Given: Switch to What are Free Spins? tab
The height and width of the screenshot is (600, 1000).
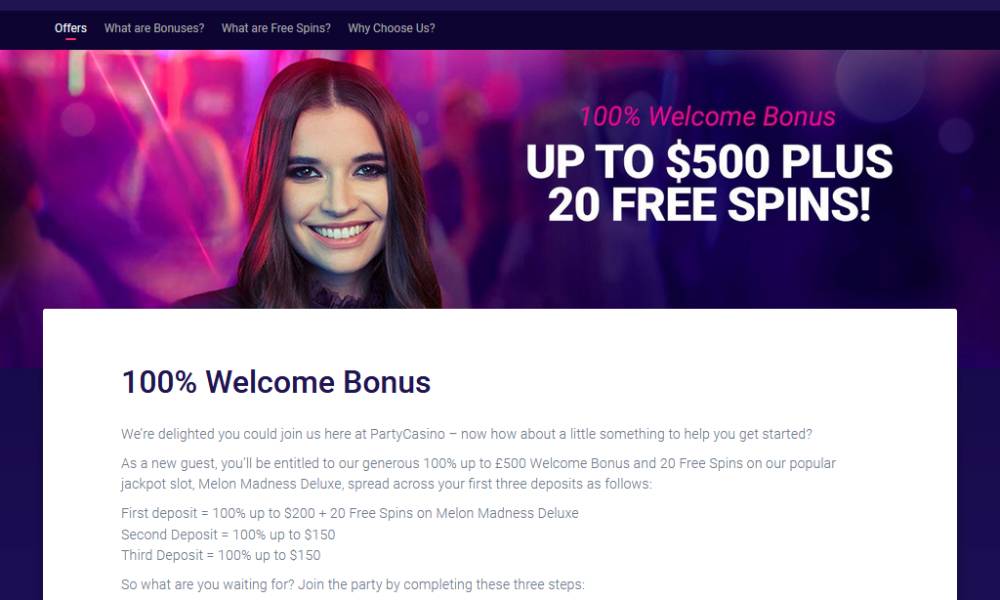Looking at the screenshot, I should pos(276,28).
